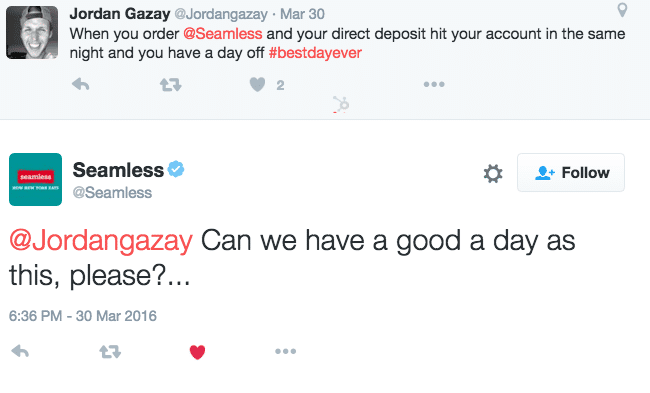The image size is (650, 393).
Task: Open the 6:36 PM - 30 Mar 2016 timestamp
Action: (x=83, y=316)
